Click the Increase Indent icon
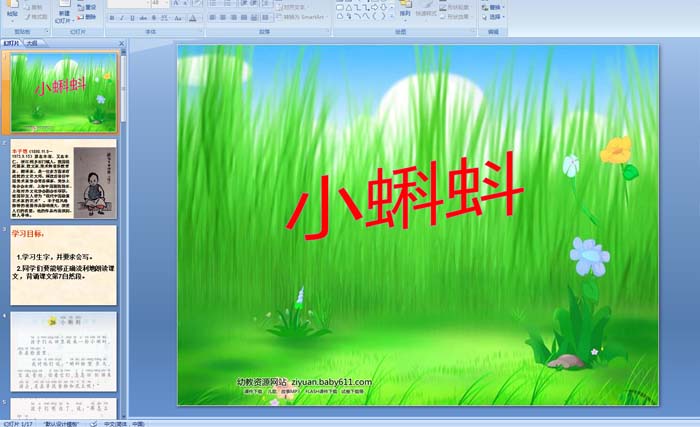The height and width of the screenshot is (427, 700). [x=254, y=3]
